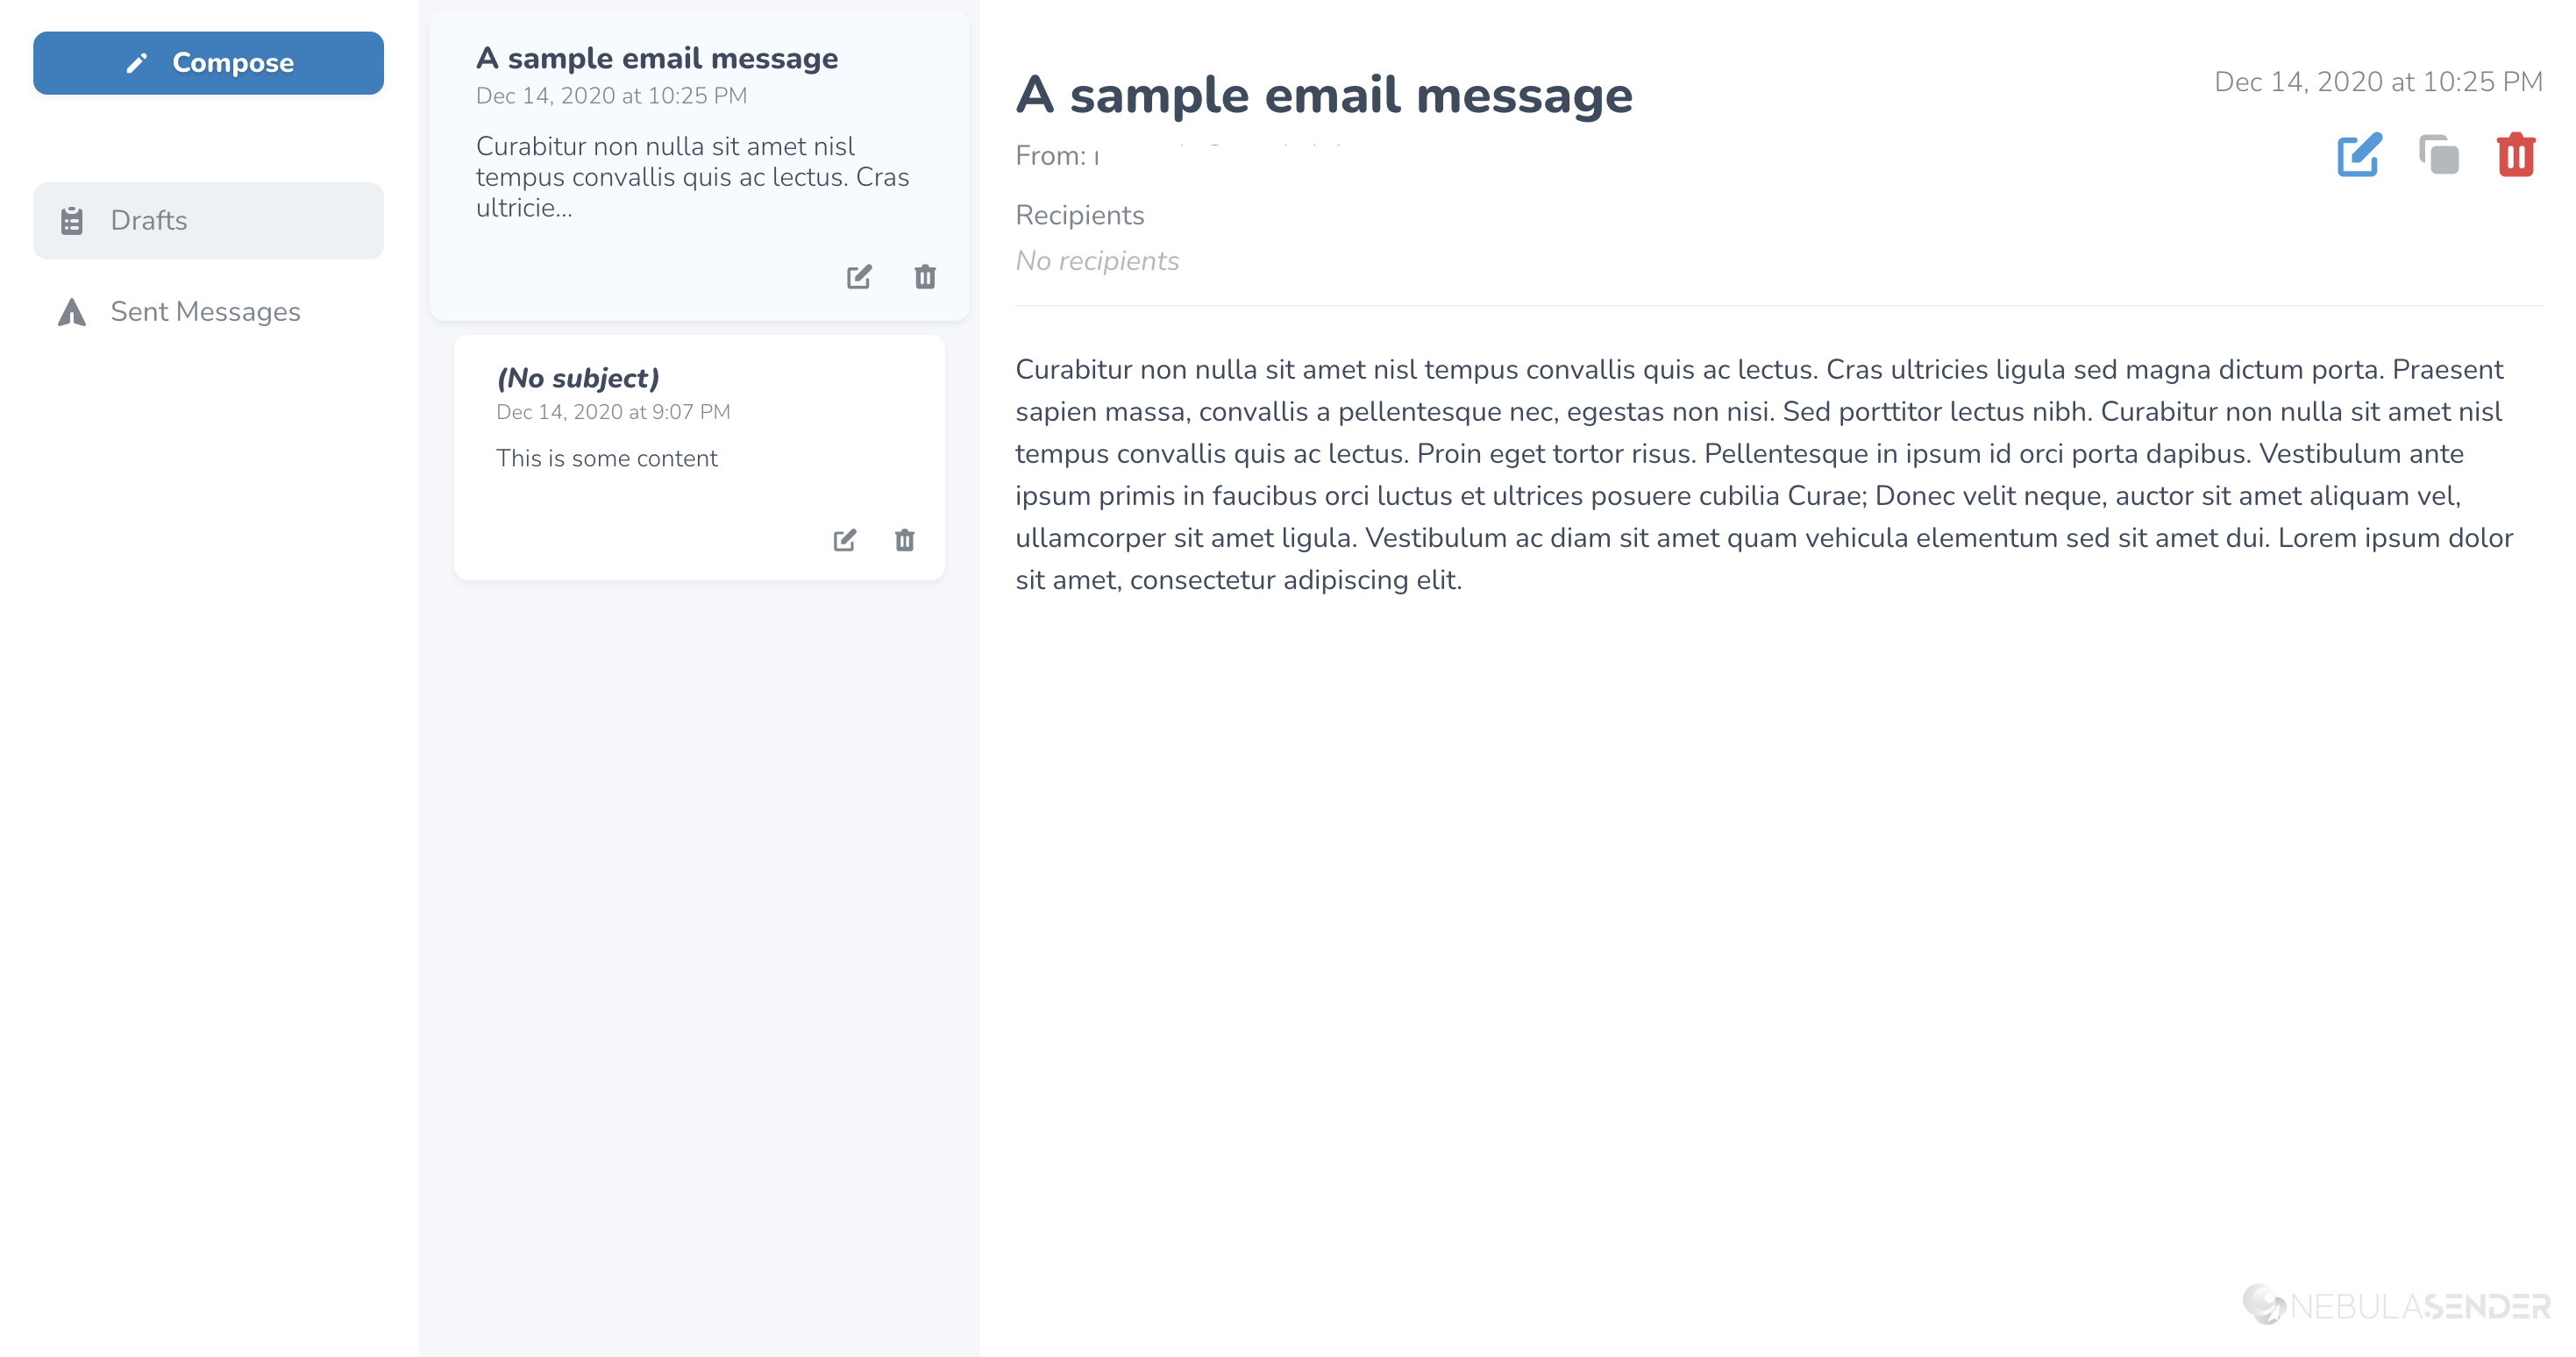Click the pencil icon in the Compose button
Viewport: 2576px width, 1357px height.
[137, 63]
